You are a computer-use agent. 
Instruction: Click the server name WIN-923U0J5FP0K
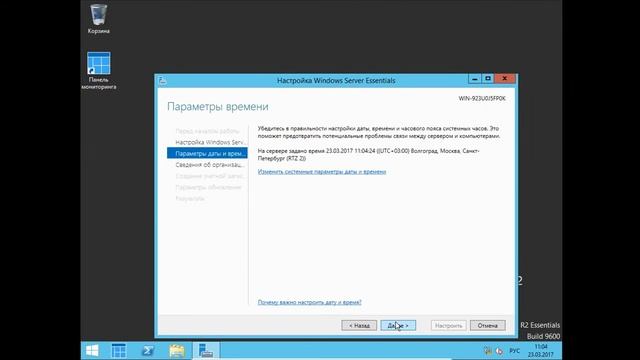[482, 98]
